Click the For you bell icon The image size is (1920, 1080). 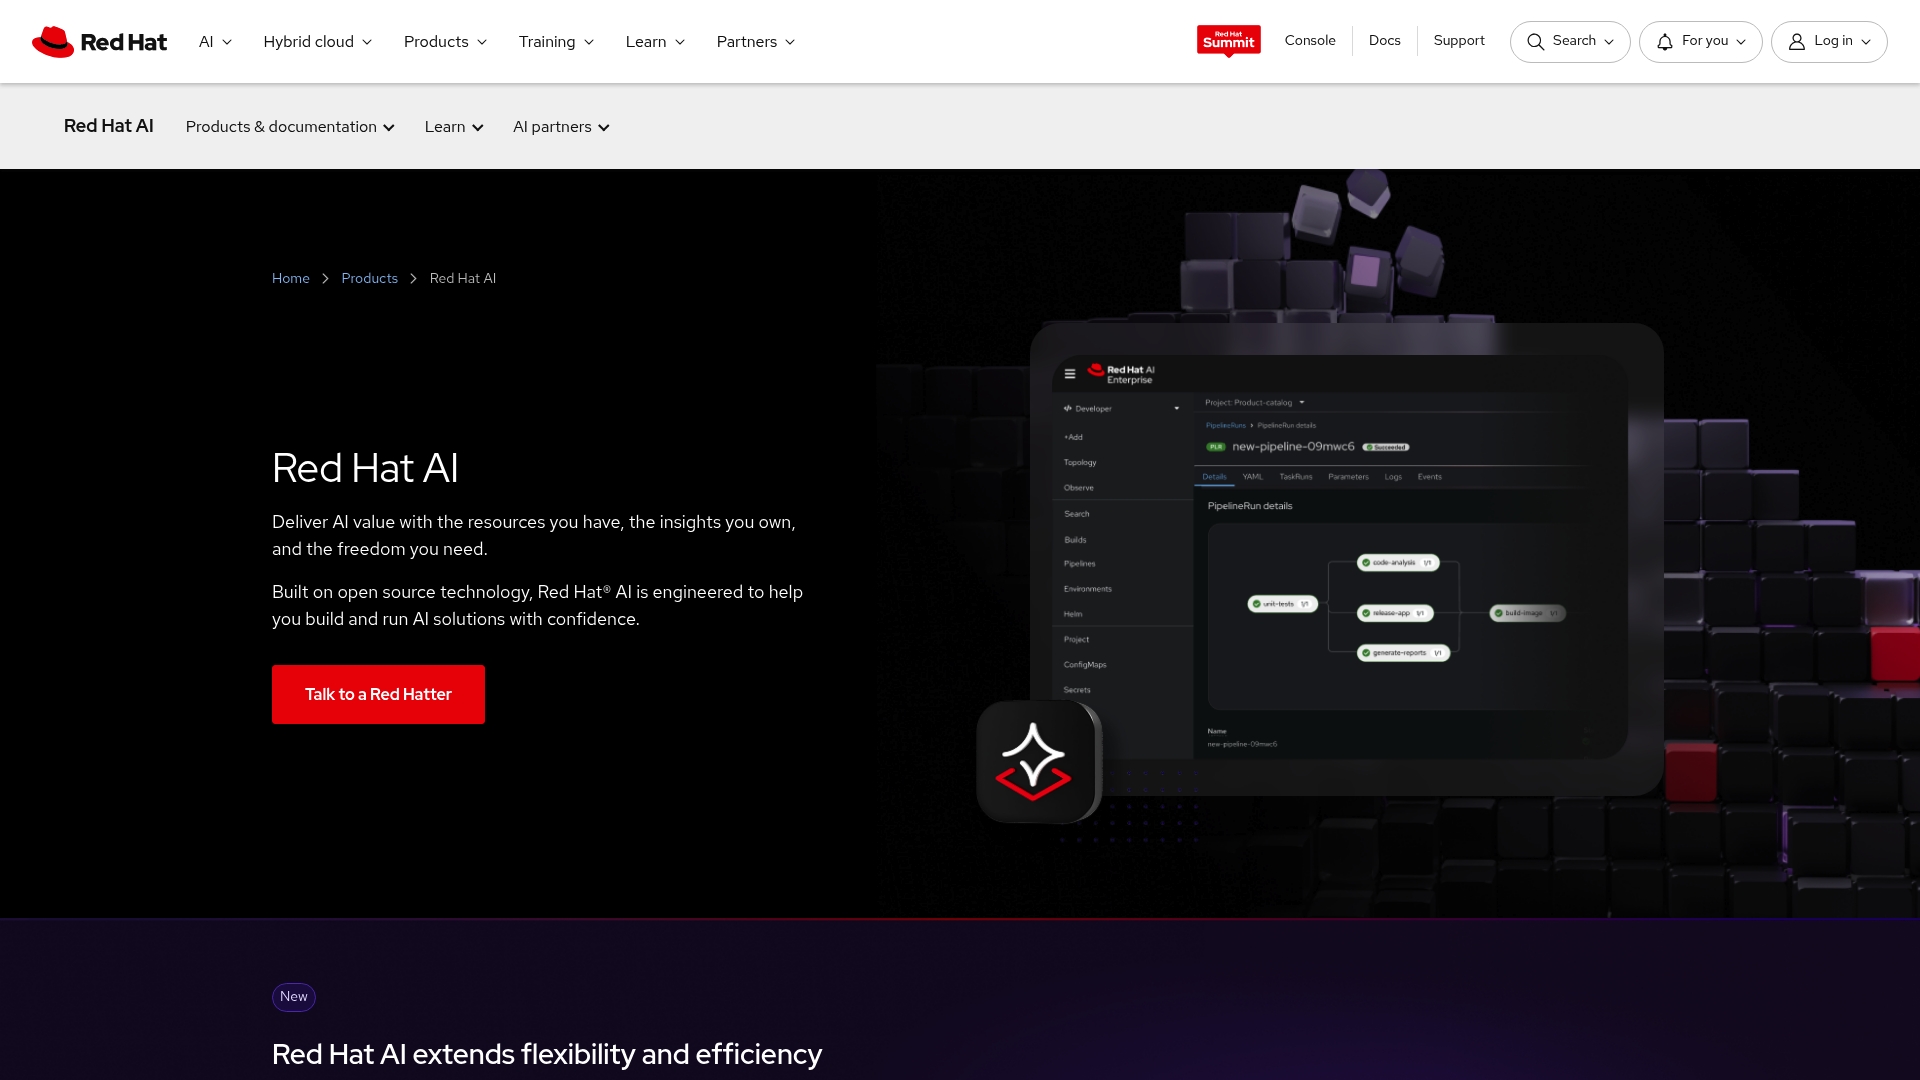pos(1665,42)
